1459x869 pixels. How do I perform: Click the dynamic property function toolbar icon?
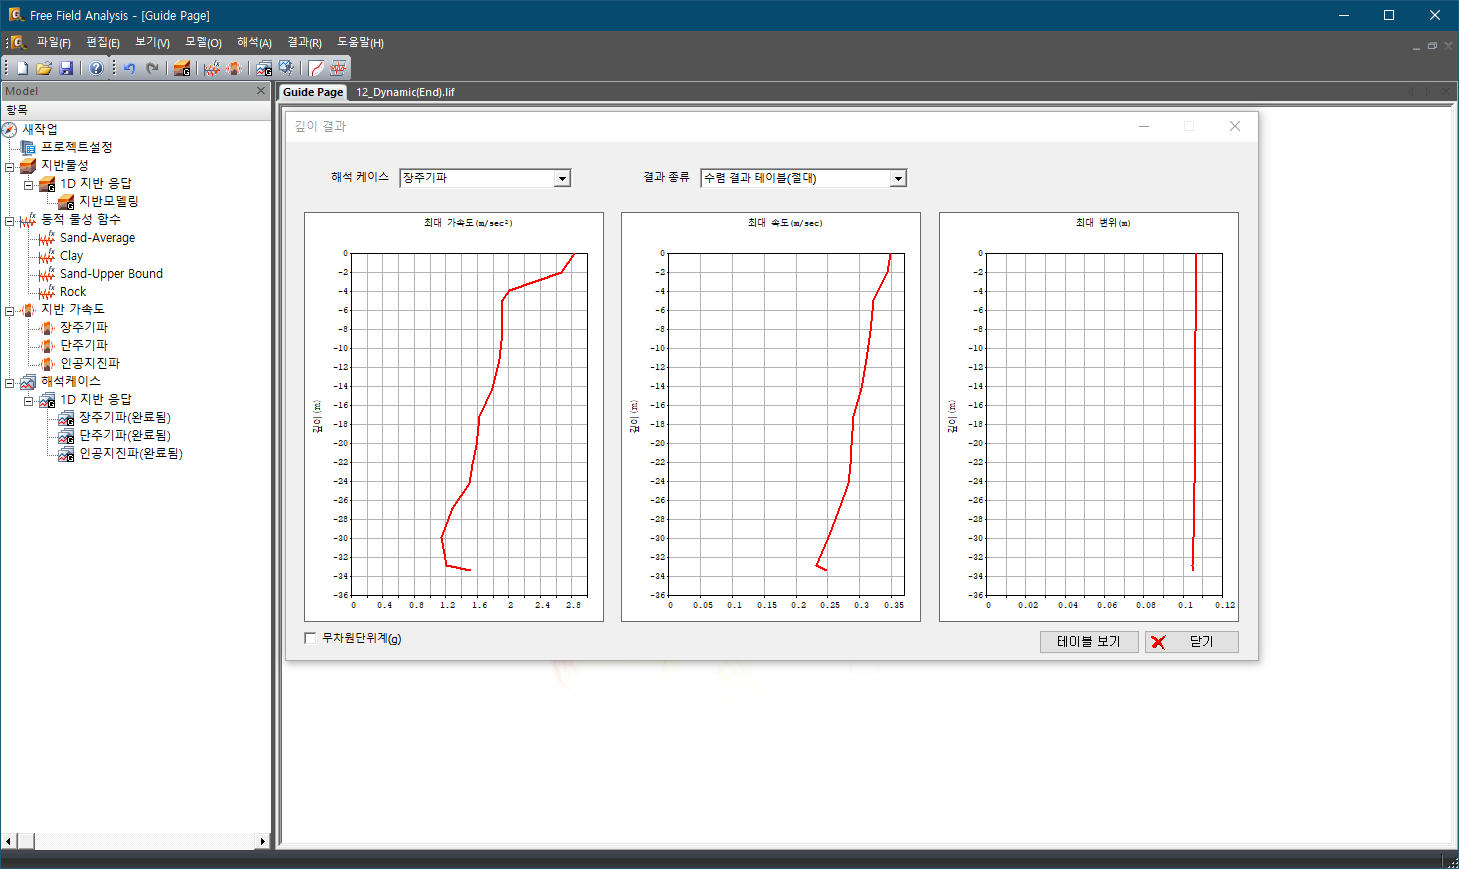point(212,68)
